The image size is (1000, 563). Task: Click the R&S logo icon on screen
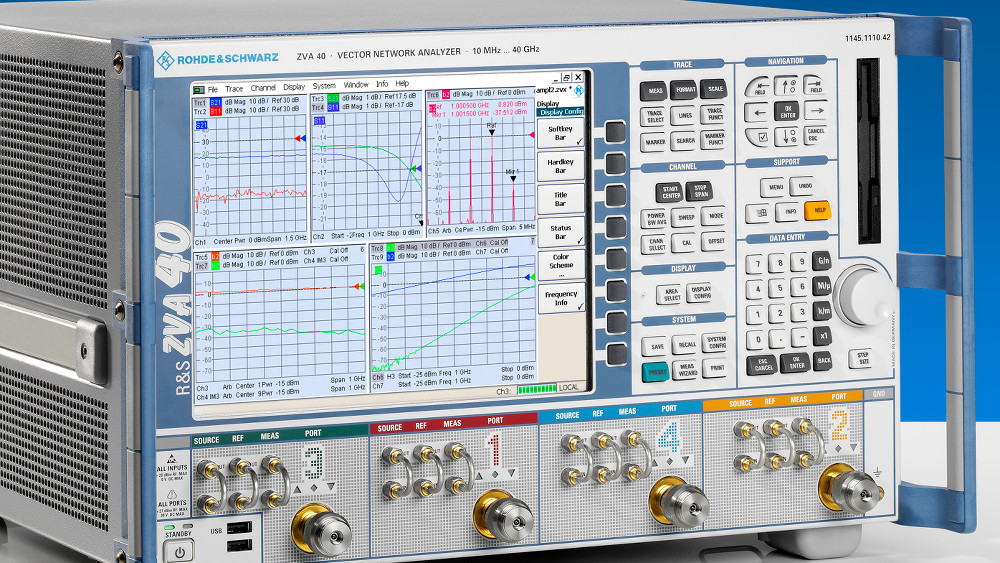(579, 91)
